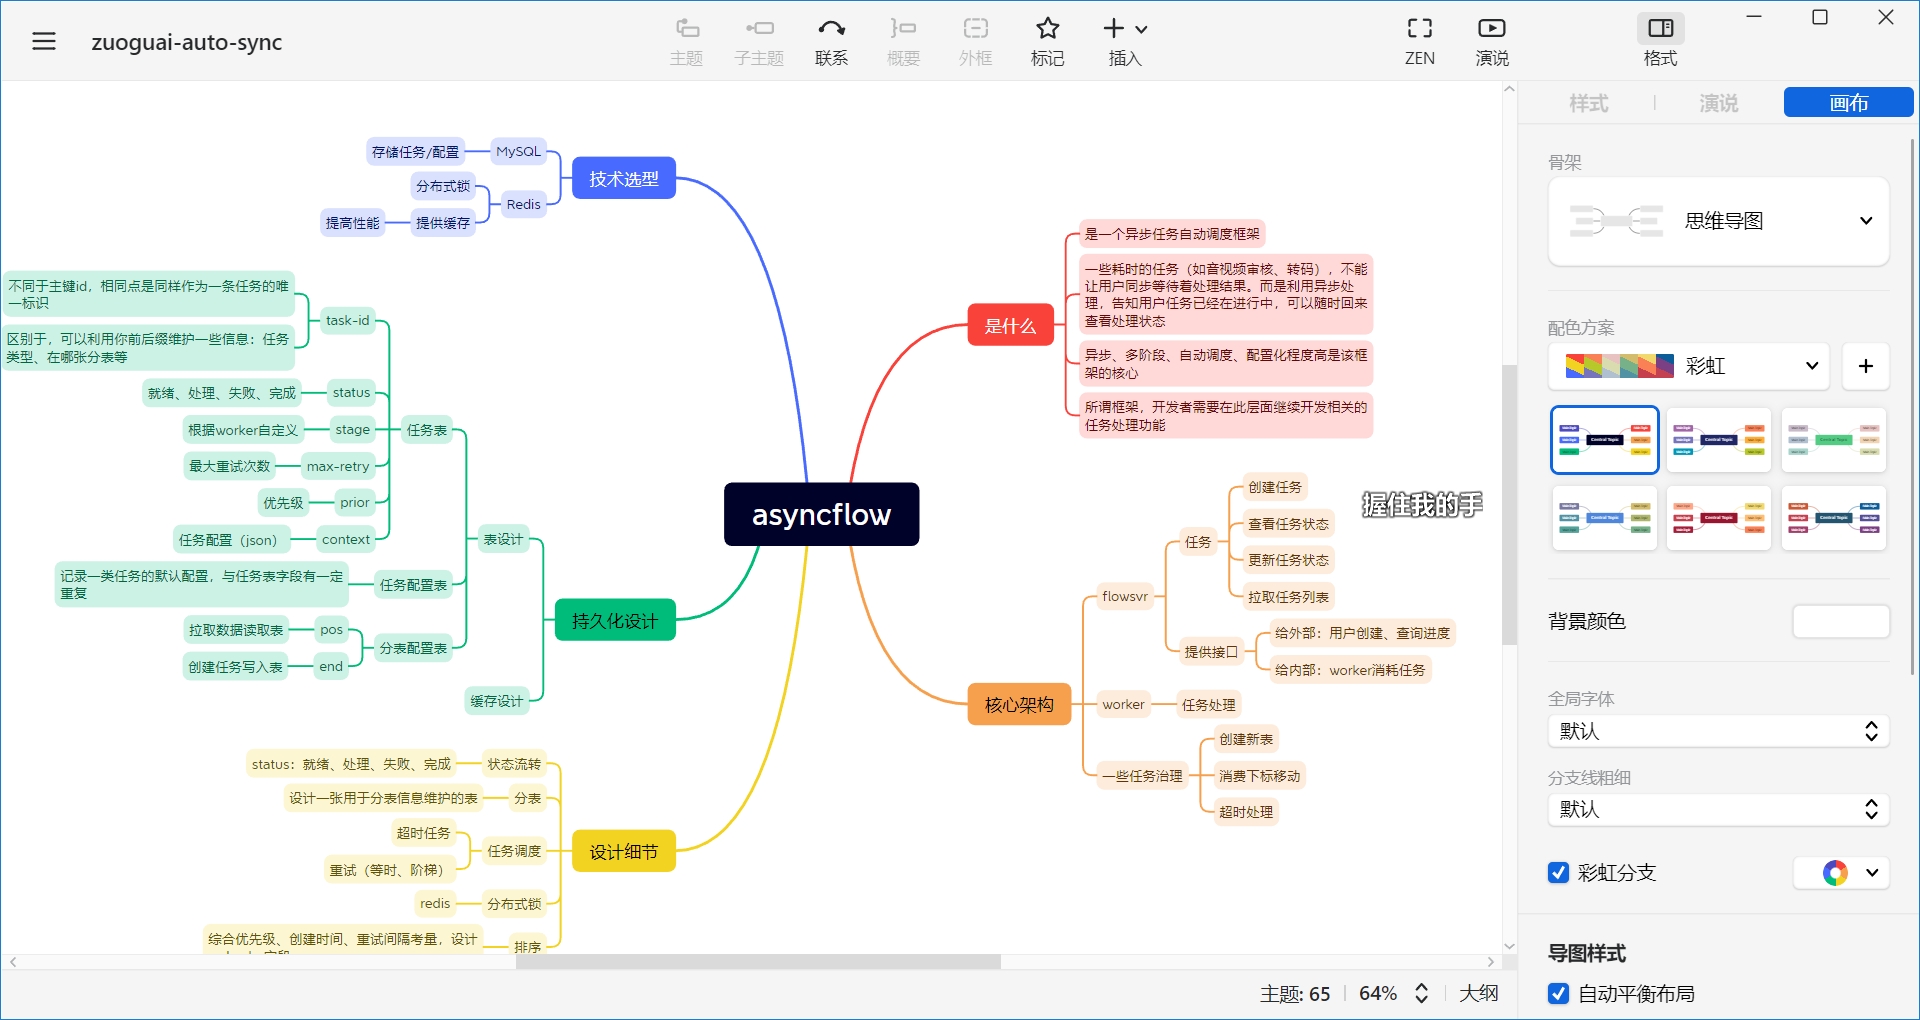Click the zuoguai-auto-sync document title
This screenshot has width=1920, height=1020.
[187, 42]
